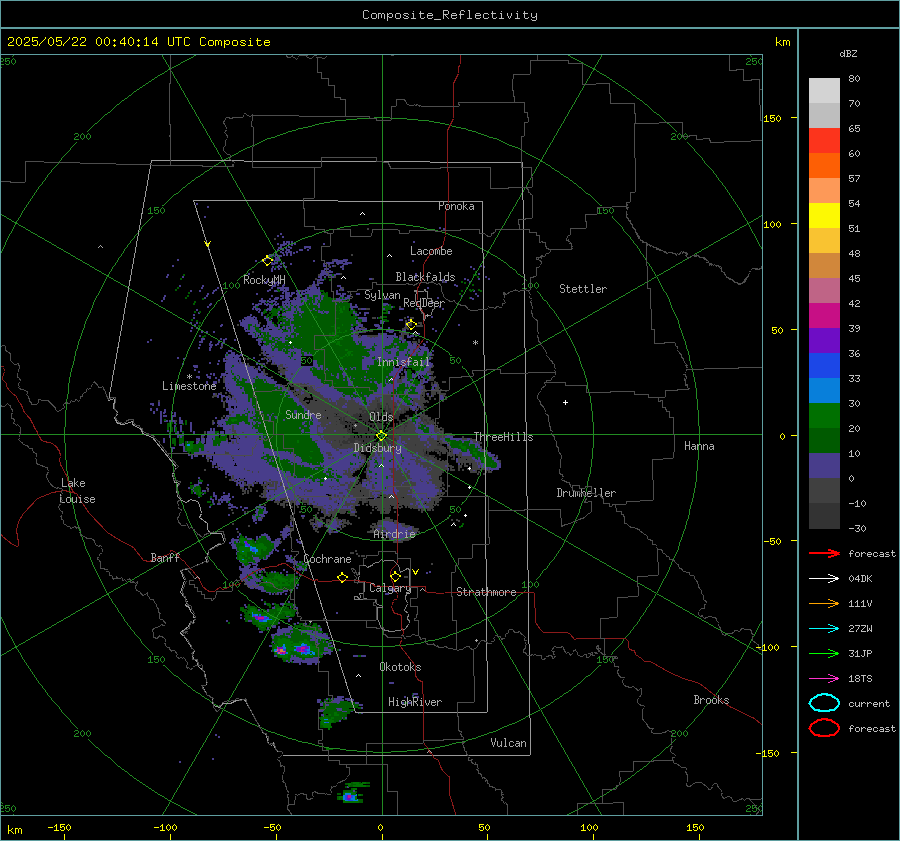Viewport: 900px width, 841px height.
Task: Select the red 60-65 dBZ swatch
Action: 824,141
